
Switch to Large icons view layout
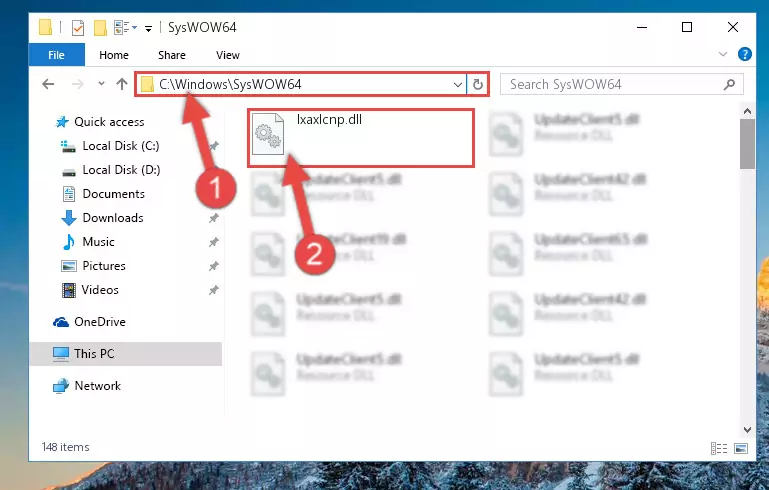pos(741,448)
